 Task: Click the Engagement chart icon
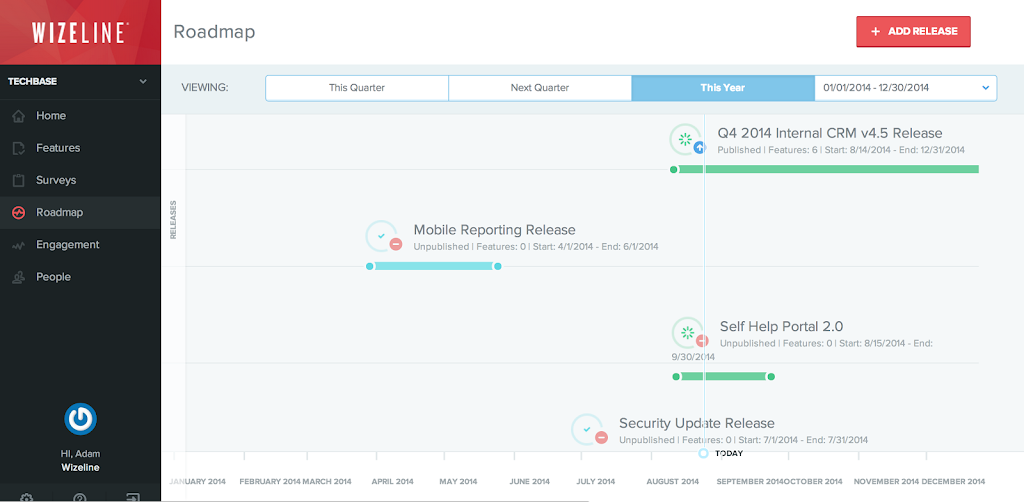point(18,245)
